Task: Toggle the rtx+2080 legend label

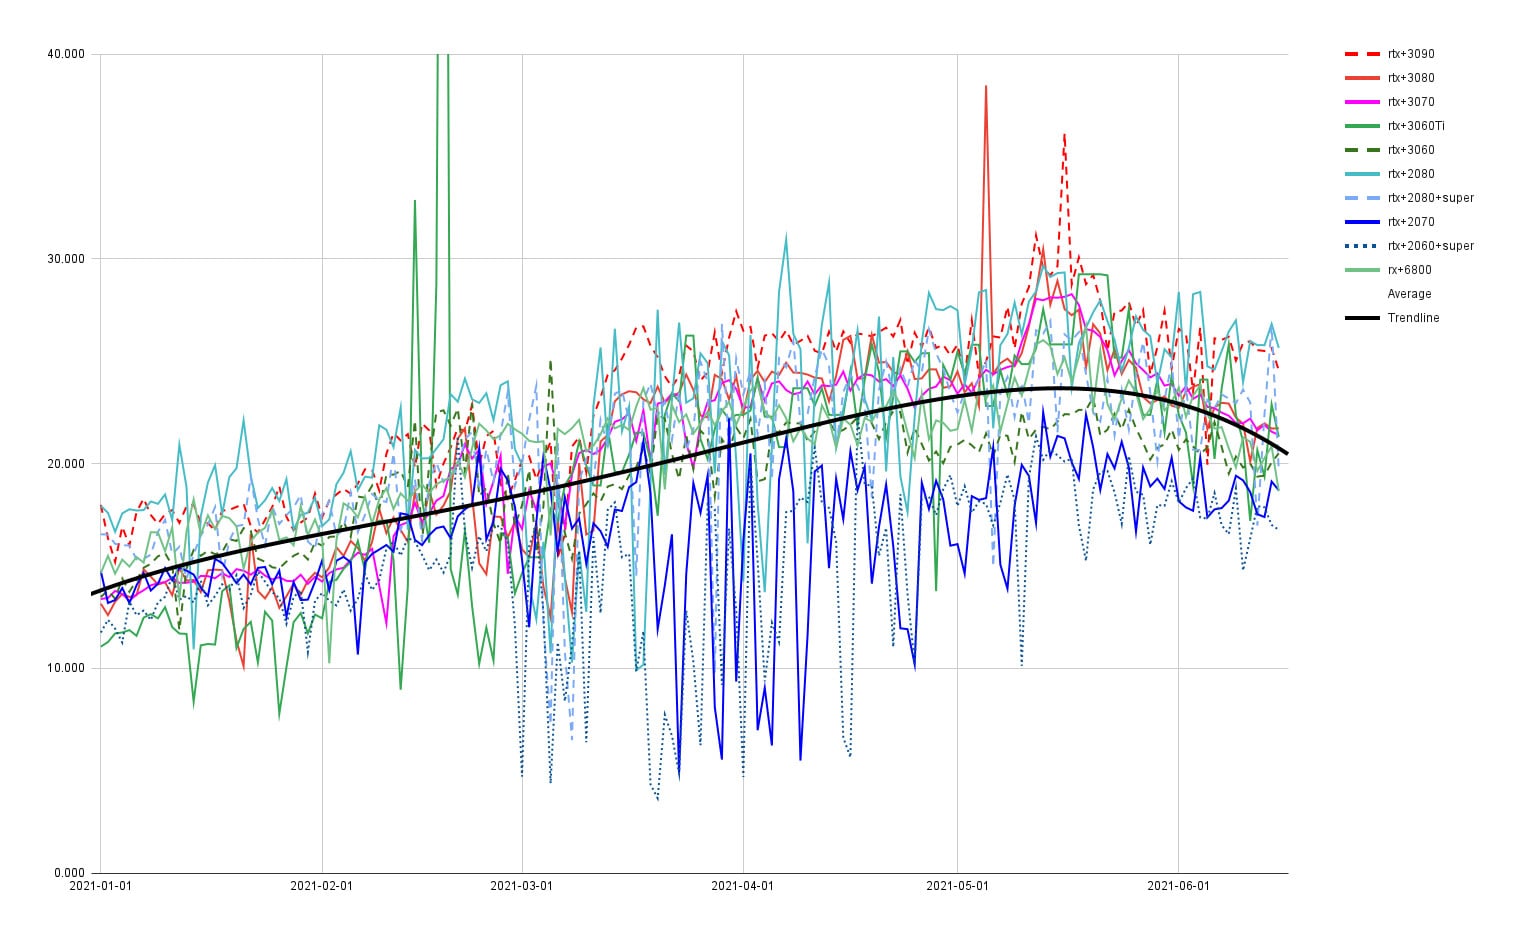Action: pyautogui.click(x=1410, y=174)
